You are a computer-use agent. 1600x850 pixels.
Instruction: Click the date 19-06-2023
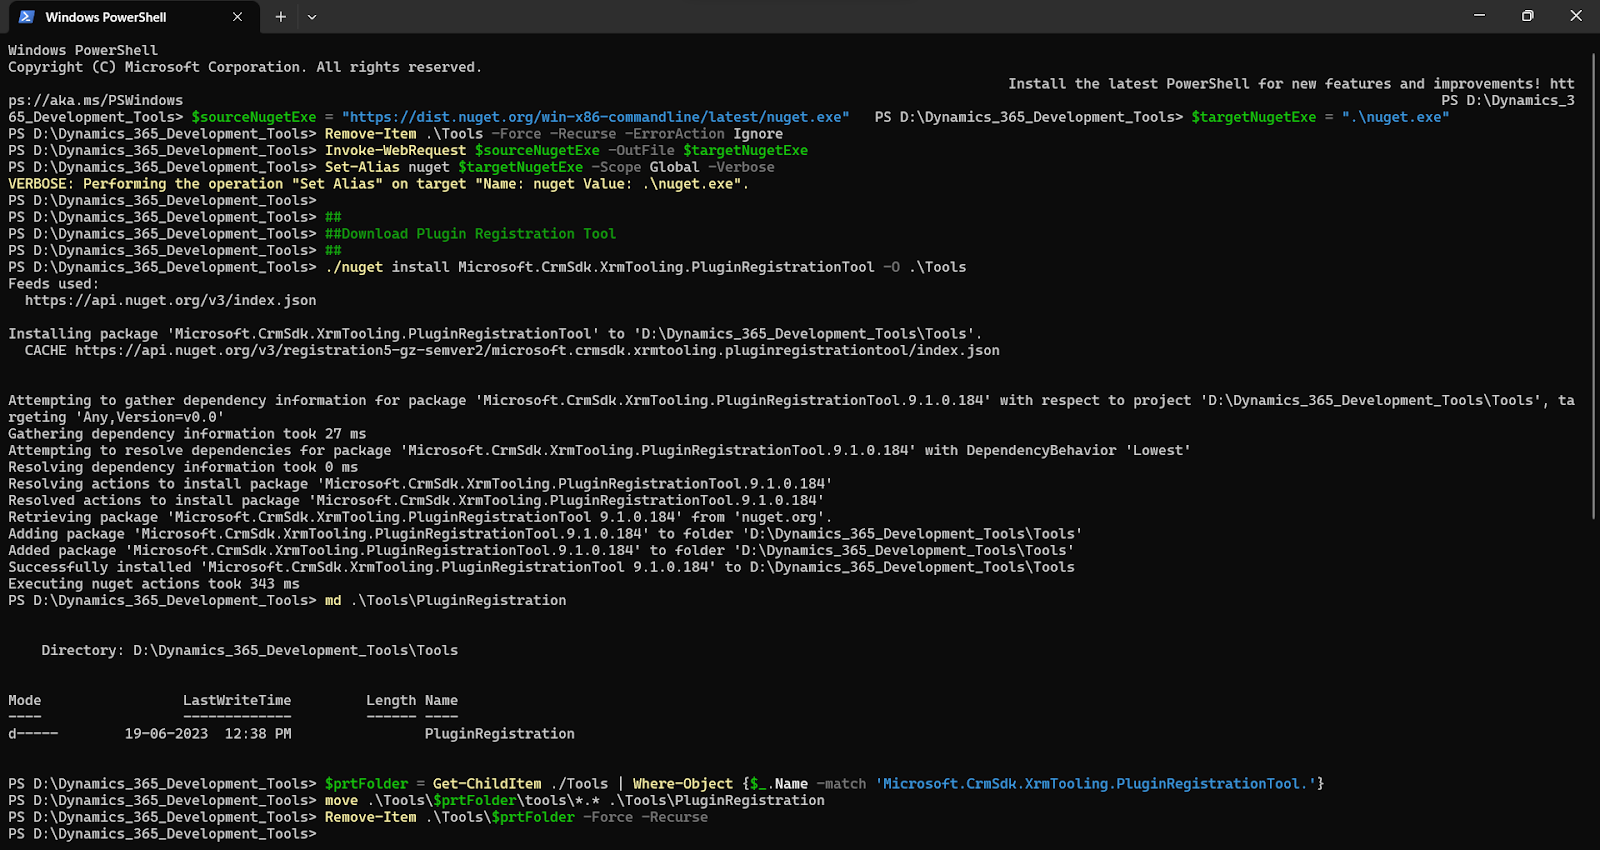[x=166, y=734]
